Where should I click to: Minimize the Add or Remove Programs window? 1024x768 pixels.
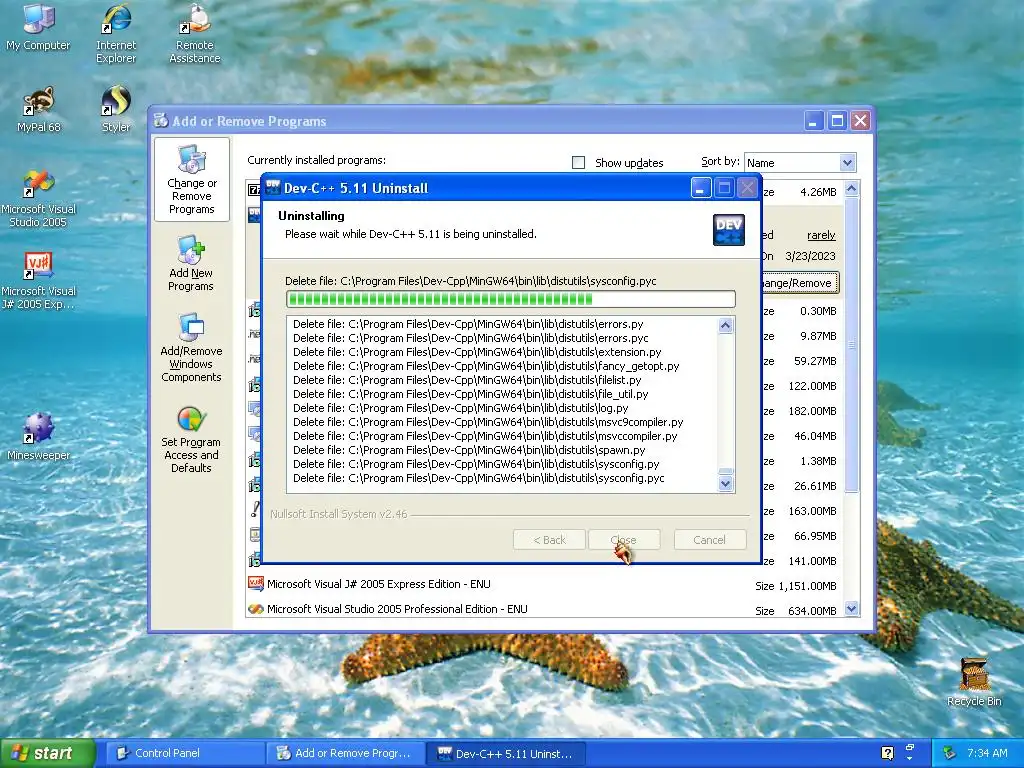(x=813, y=121)
